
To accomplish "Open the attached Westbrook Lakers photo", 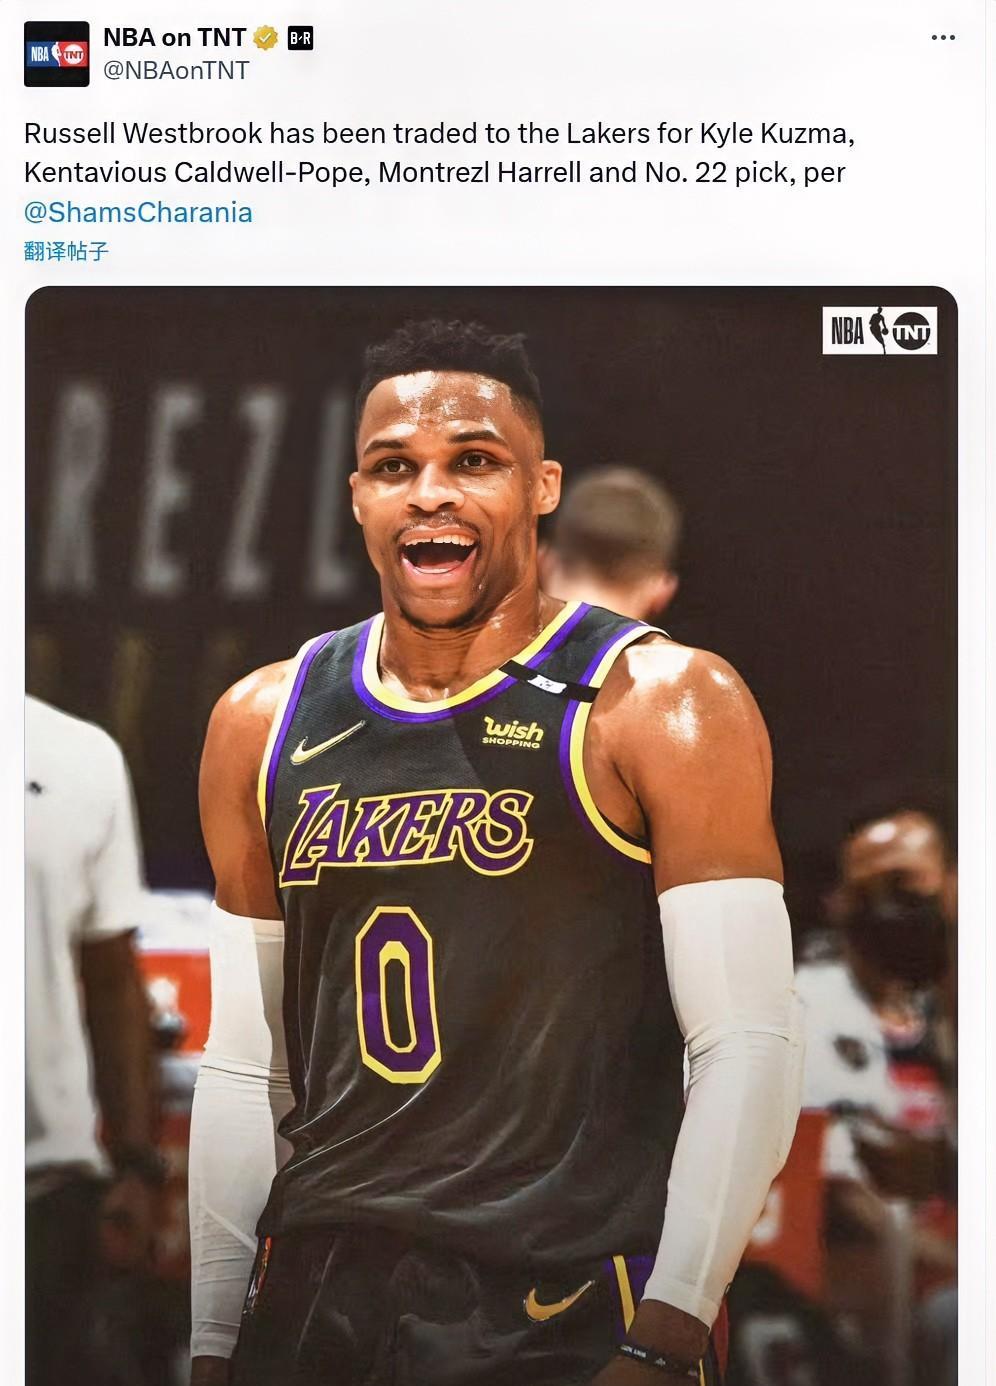I will tap(491, 836).
